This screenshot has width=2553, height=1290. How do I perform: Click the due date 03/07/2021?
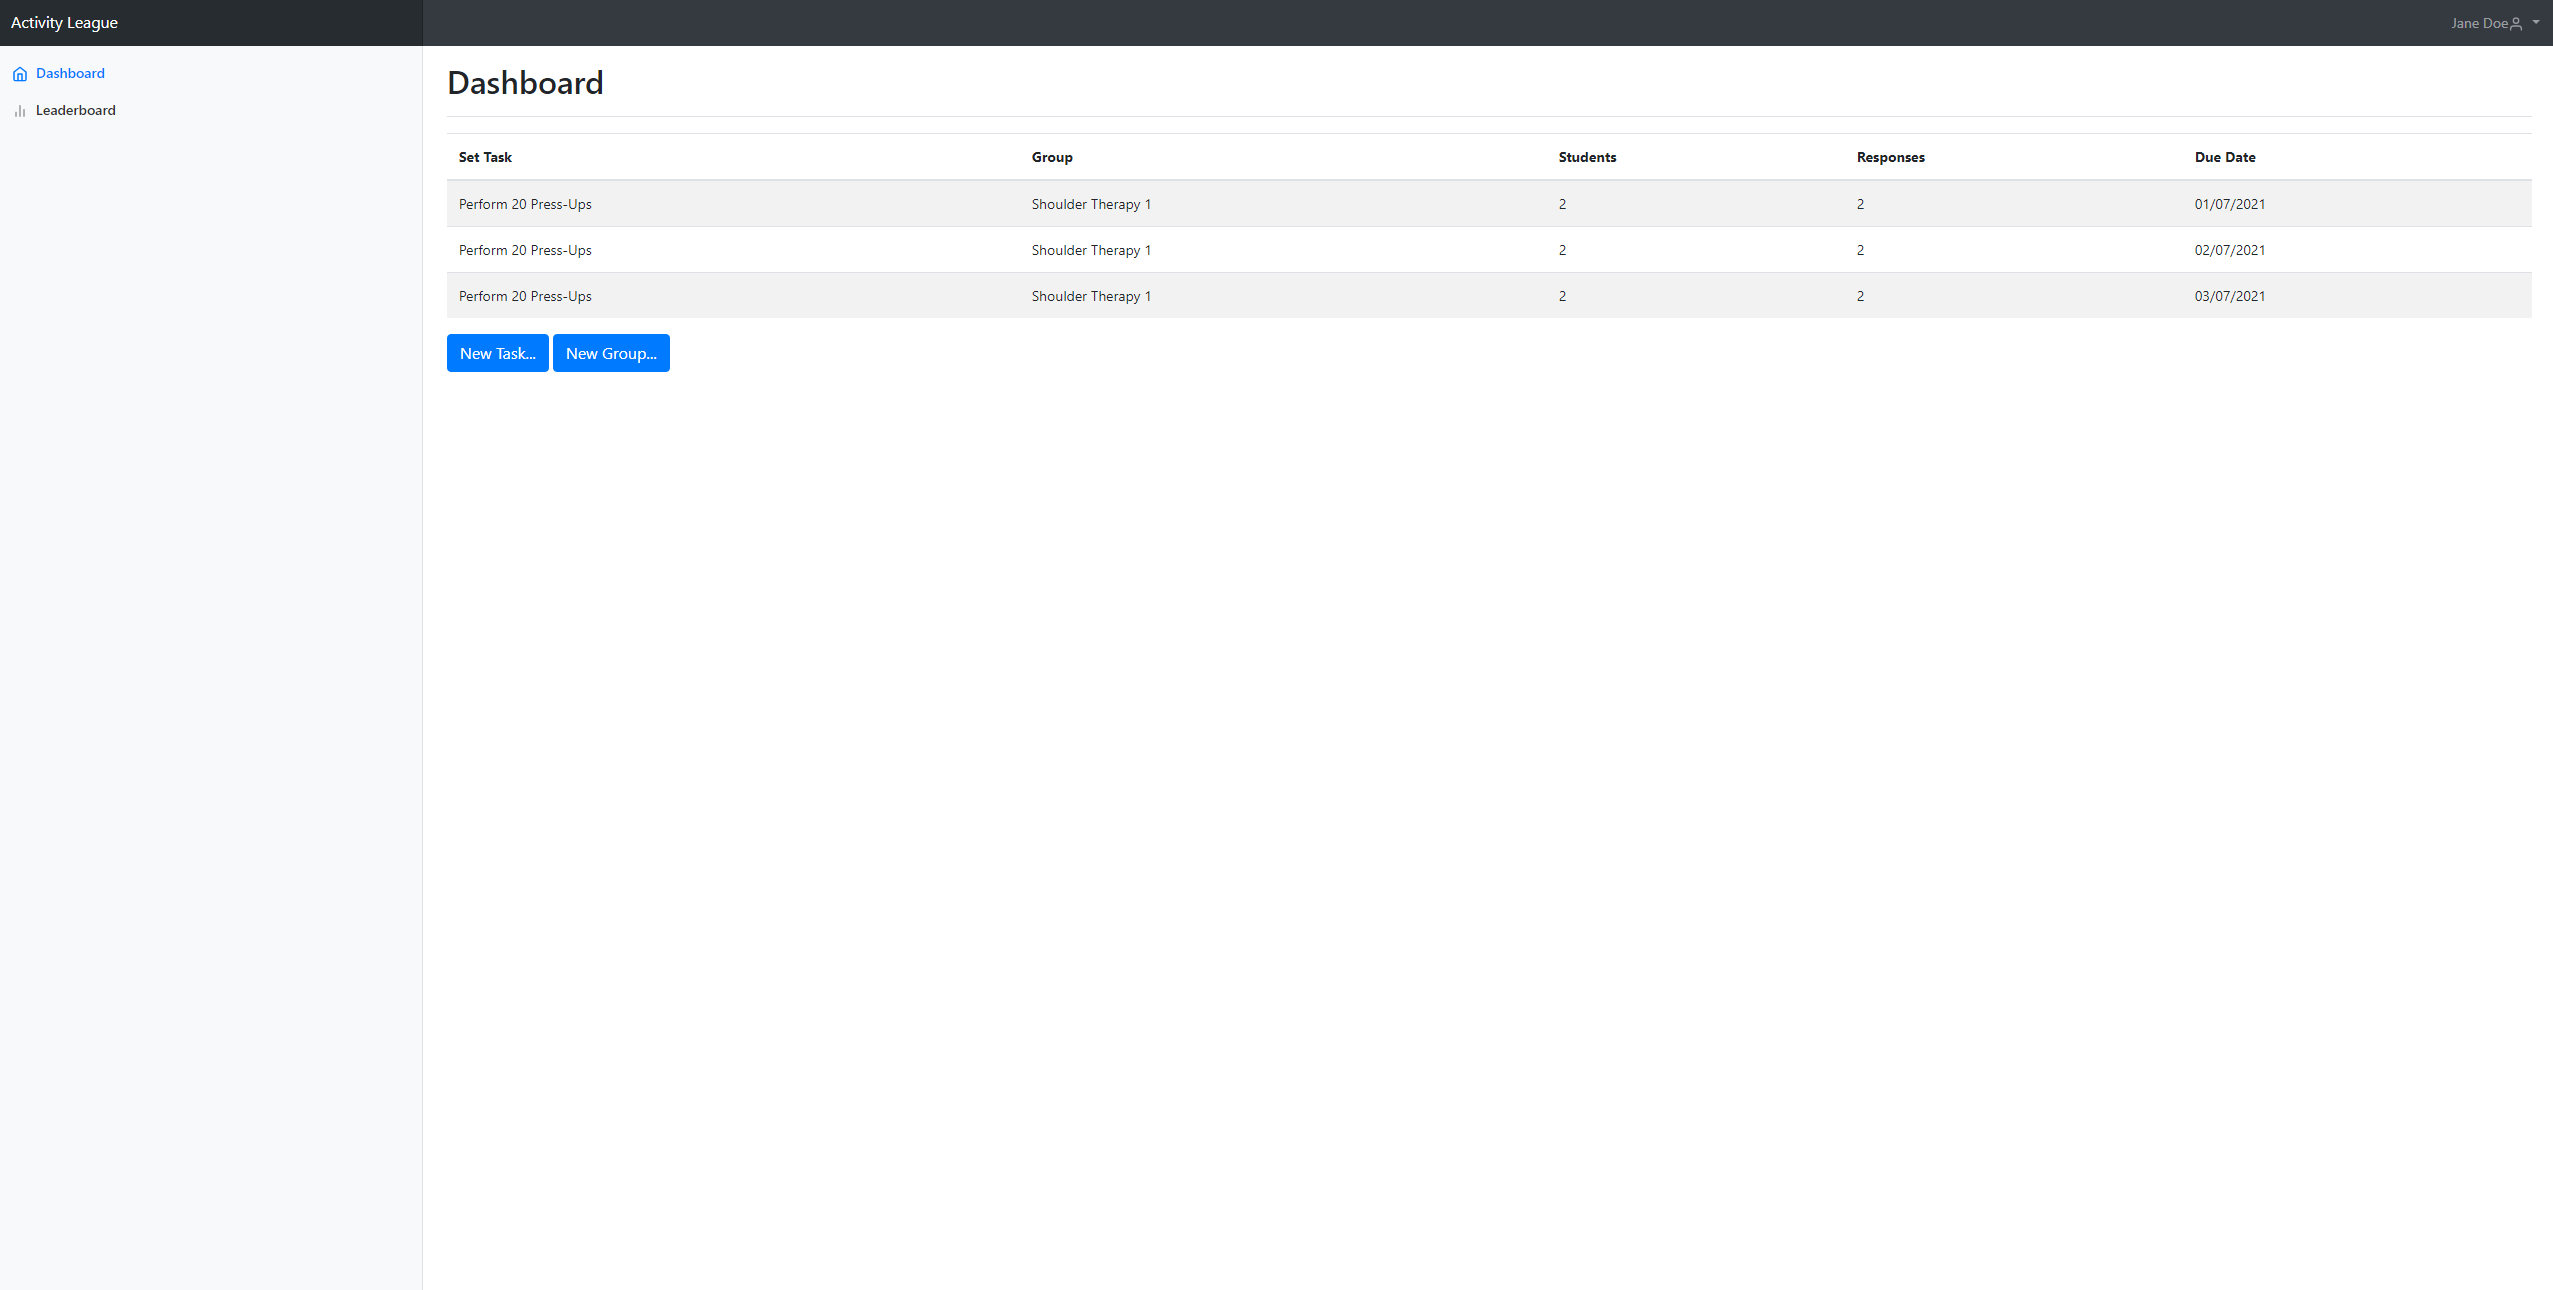[2230, 296]
